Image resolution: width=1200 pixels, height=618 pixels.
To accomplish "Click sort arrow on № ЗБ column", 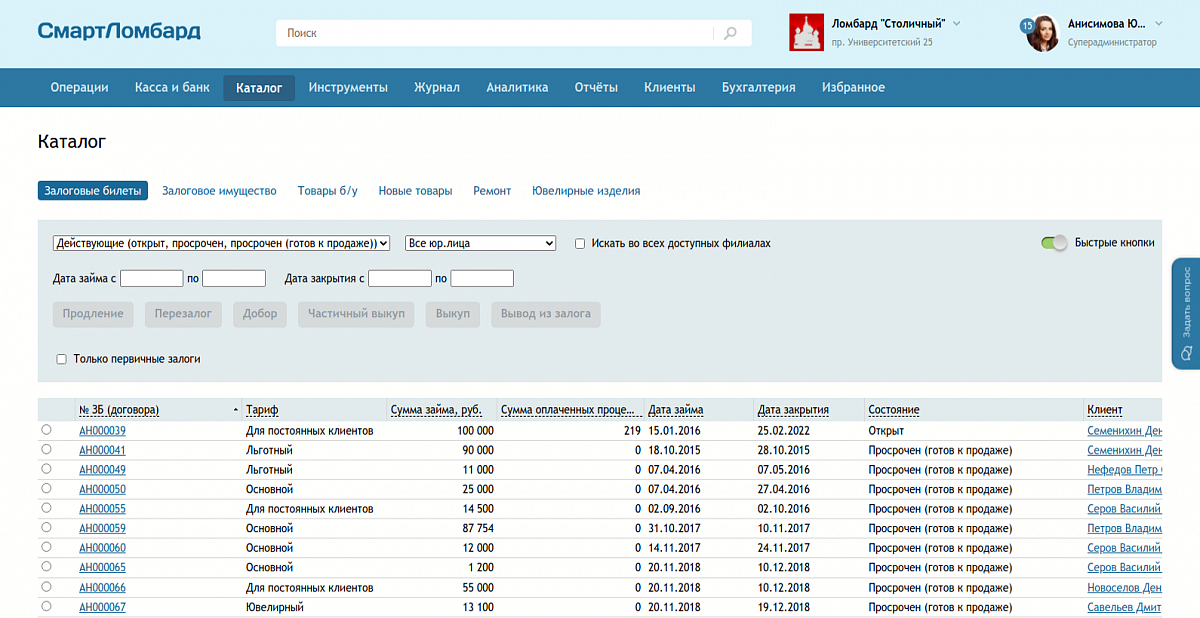I will (235, 410).
